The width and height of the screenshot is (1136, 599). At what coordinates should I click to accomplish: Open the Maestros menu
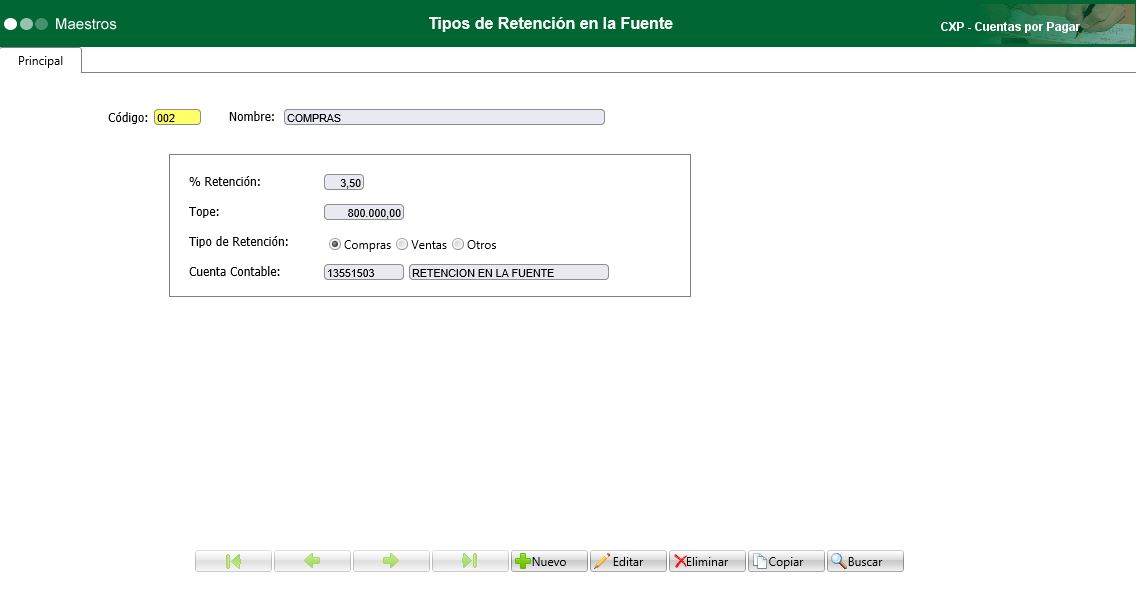pyautogui.click(x=85, y=24)
